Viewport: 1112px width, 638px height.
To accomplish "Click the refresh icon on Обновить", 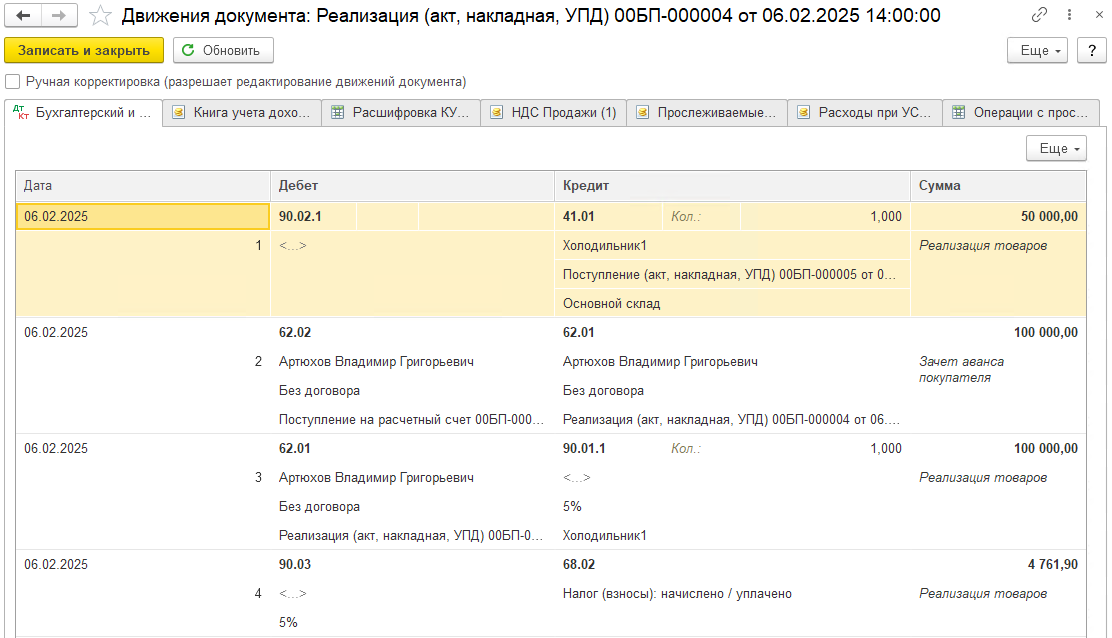I will click(188, 50).
